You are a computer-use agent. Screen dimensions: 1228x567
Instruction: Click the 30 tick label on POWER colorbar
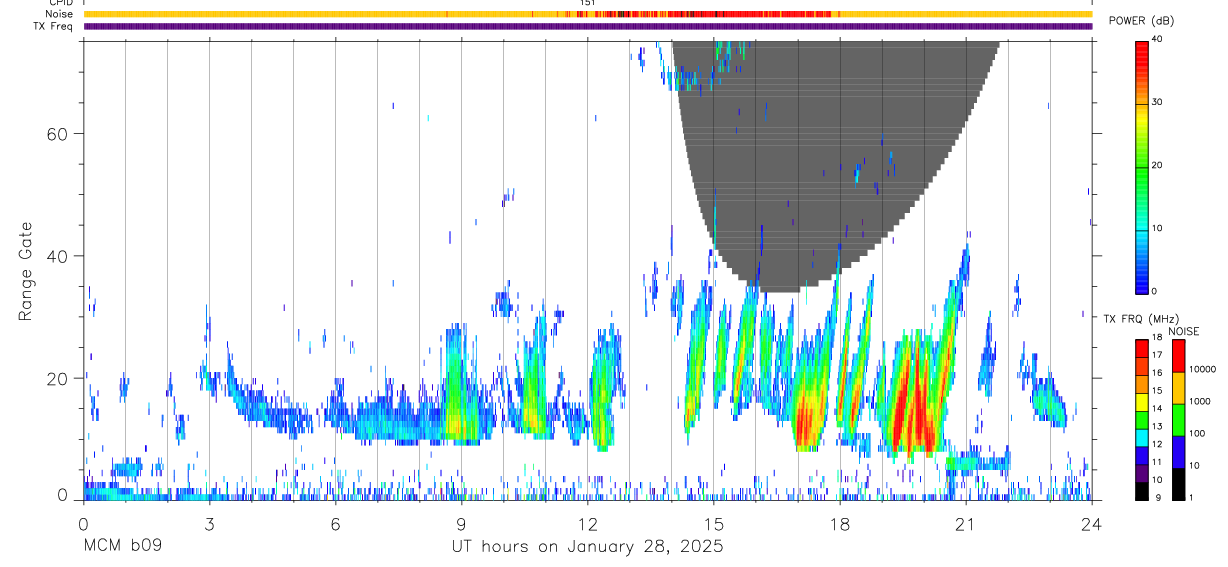pyautogui.click(x=1157, y=102)
